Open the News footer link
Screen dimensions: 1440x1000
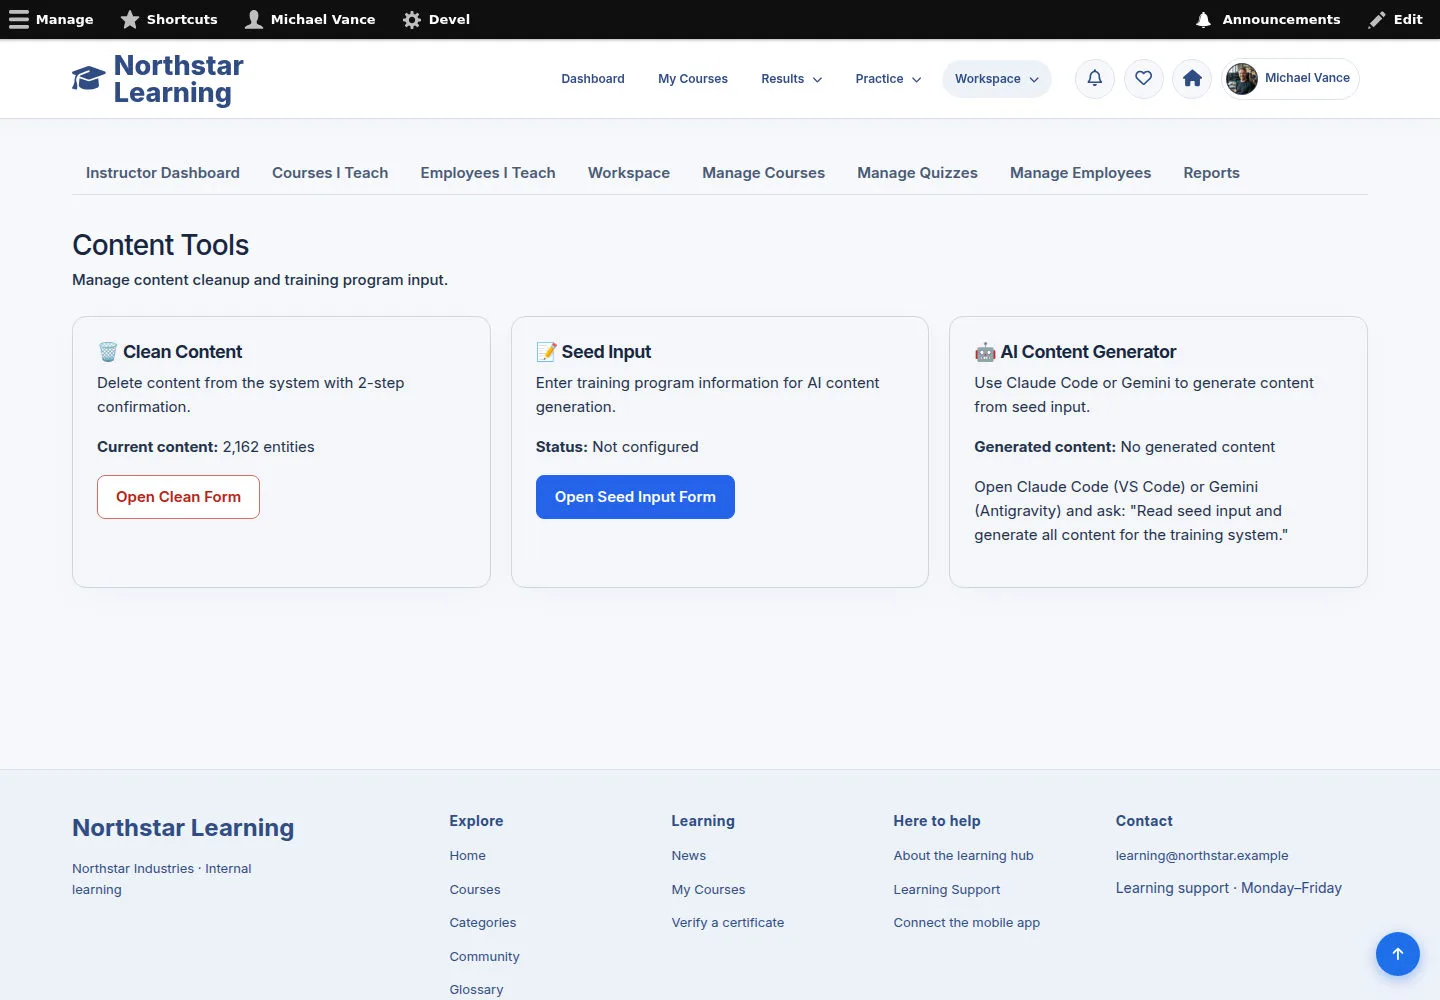[689, 856]
